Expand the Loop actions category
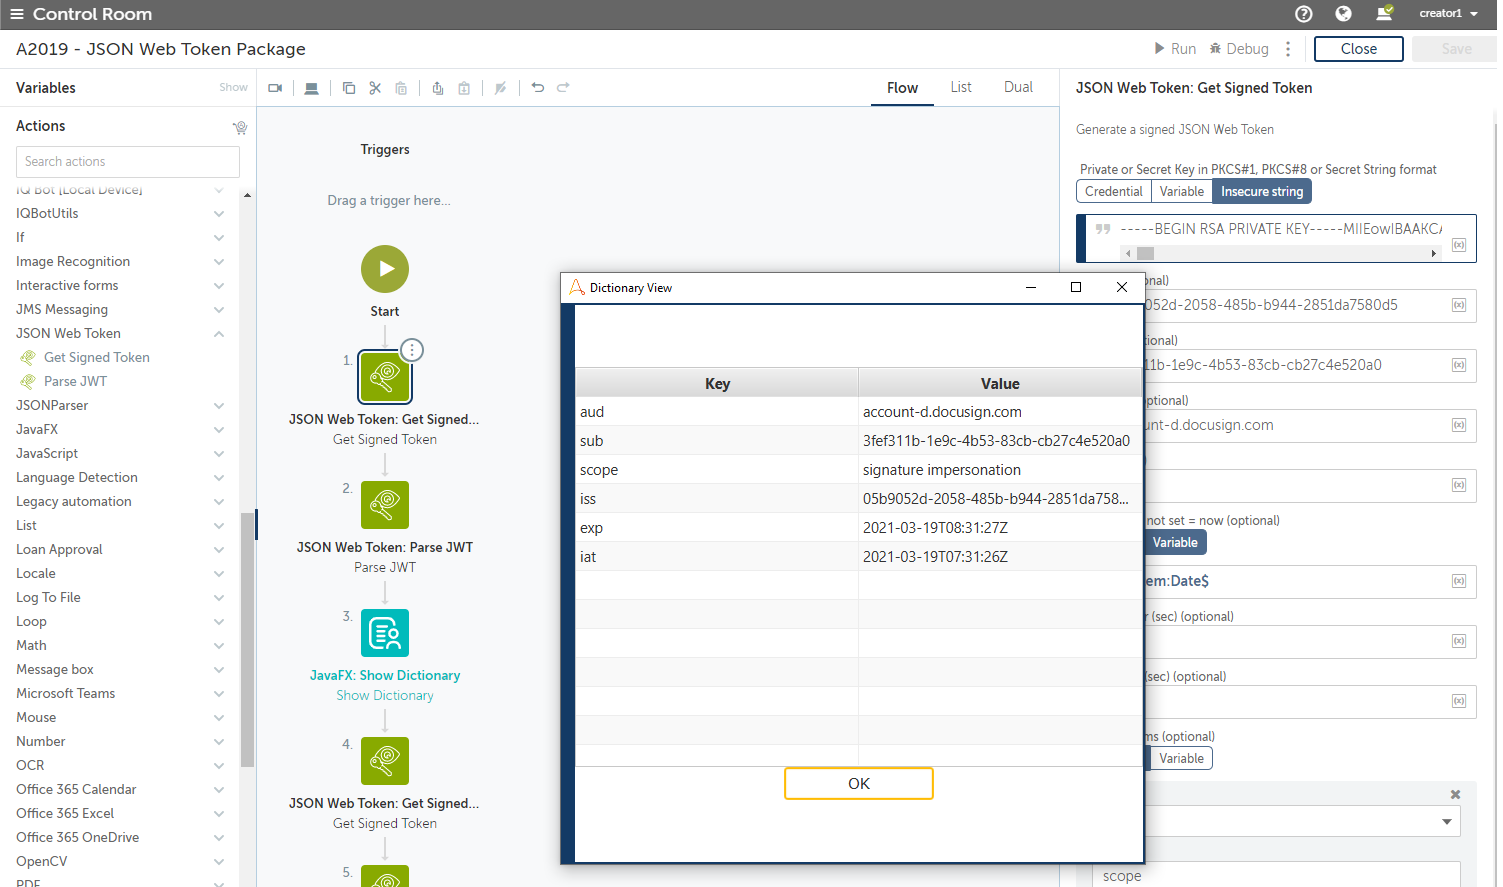1503x887 pixels. click(x=219, y=622)
